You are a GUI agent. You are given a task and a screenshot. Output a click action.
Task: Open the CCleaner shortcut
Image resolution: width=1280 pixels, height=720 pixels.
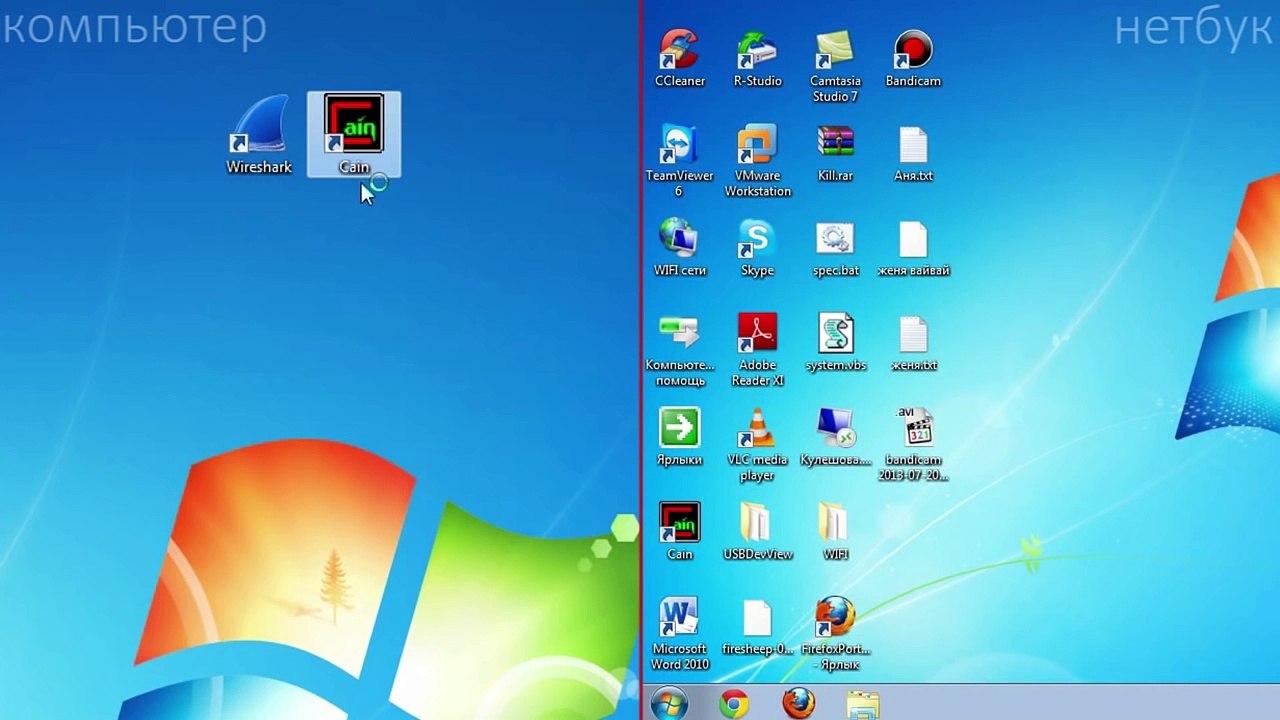[x=680, y=59]
